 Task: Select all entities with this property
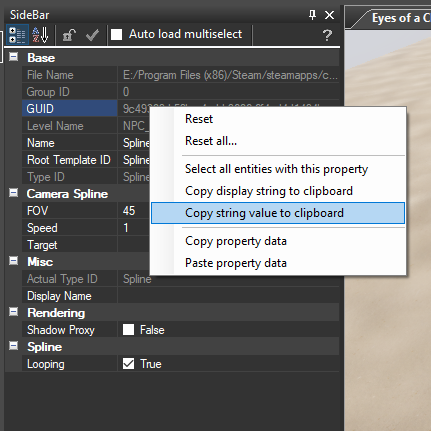tap(278, 169)
